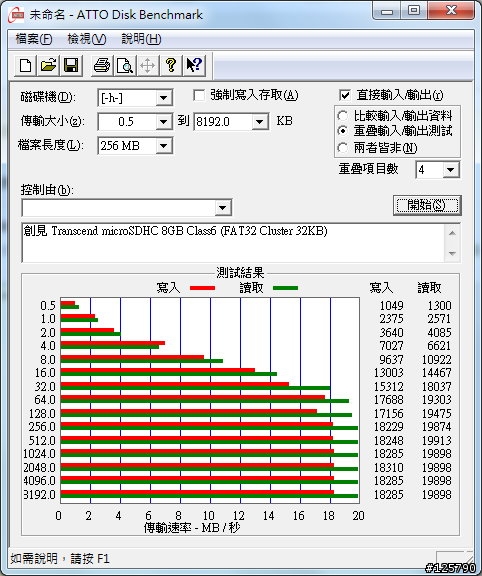The image size is (482, 576).
Task: Select the 重疊輸入/輸出測試 radio button
Action: 343,131
